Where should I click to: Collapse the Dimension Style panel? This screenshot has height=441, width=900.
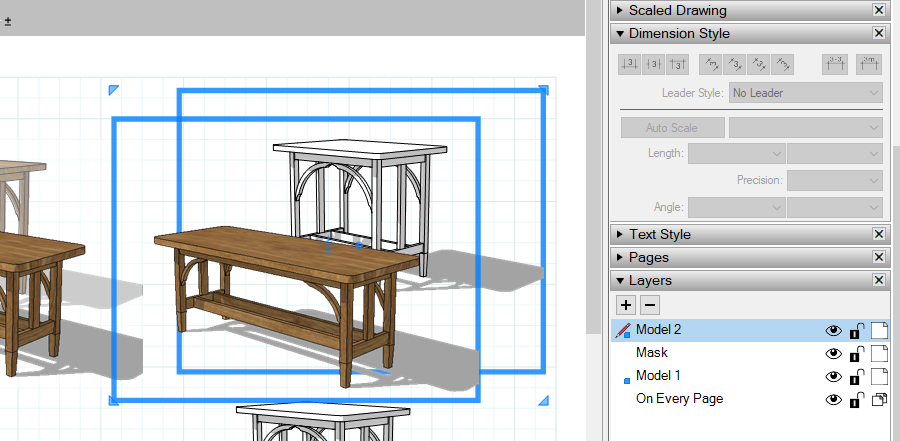tap(619, 33)
